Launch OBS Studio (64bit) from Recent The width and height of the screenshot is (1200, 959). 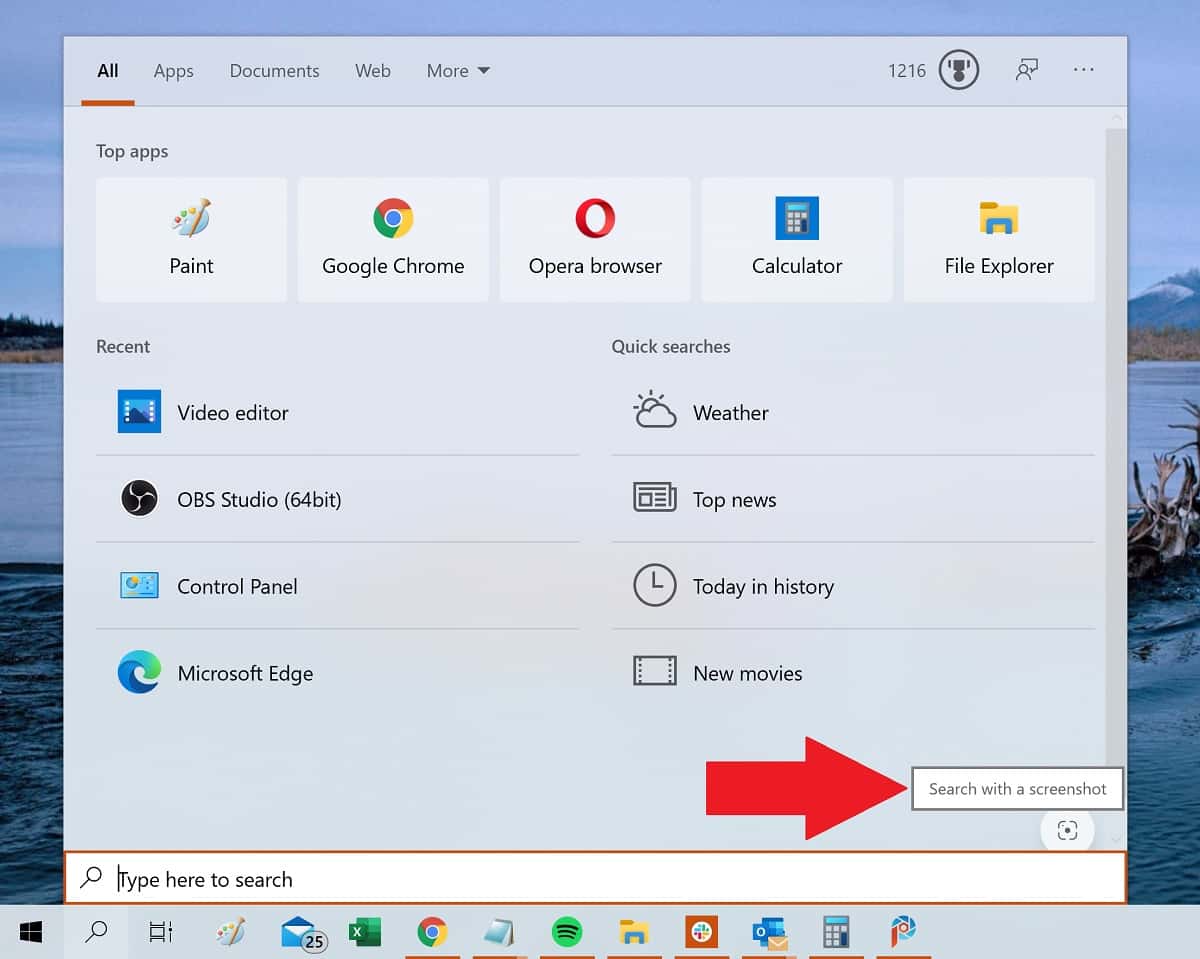pyautogui.click(x=338, y=499)
